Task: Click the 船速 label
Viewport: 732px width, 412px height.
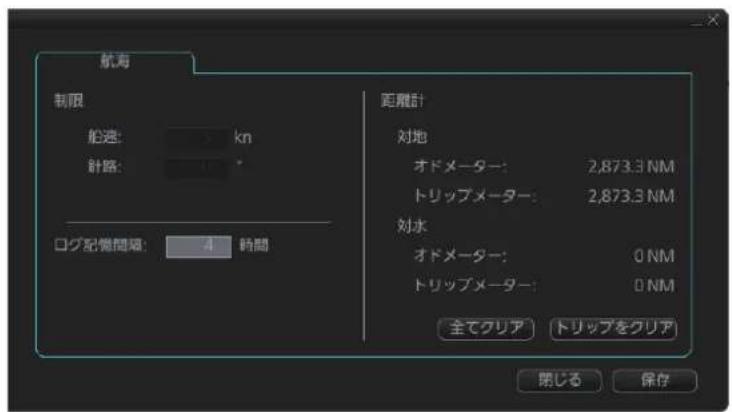Action: click(x=105, y=137)
